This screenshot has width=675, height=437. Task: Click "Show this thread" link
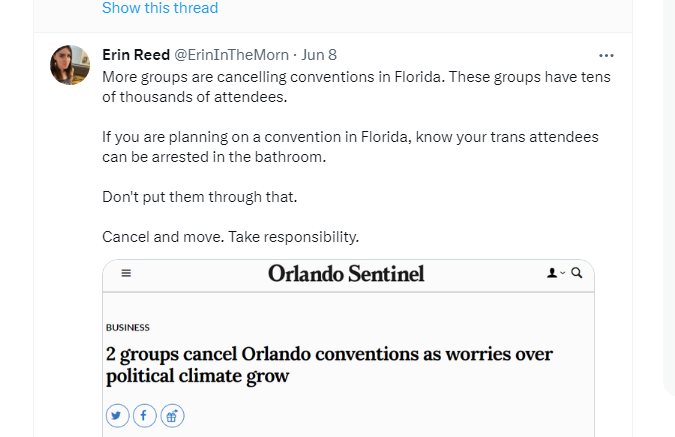point(160,8)
